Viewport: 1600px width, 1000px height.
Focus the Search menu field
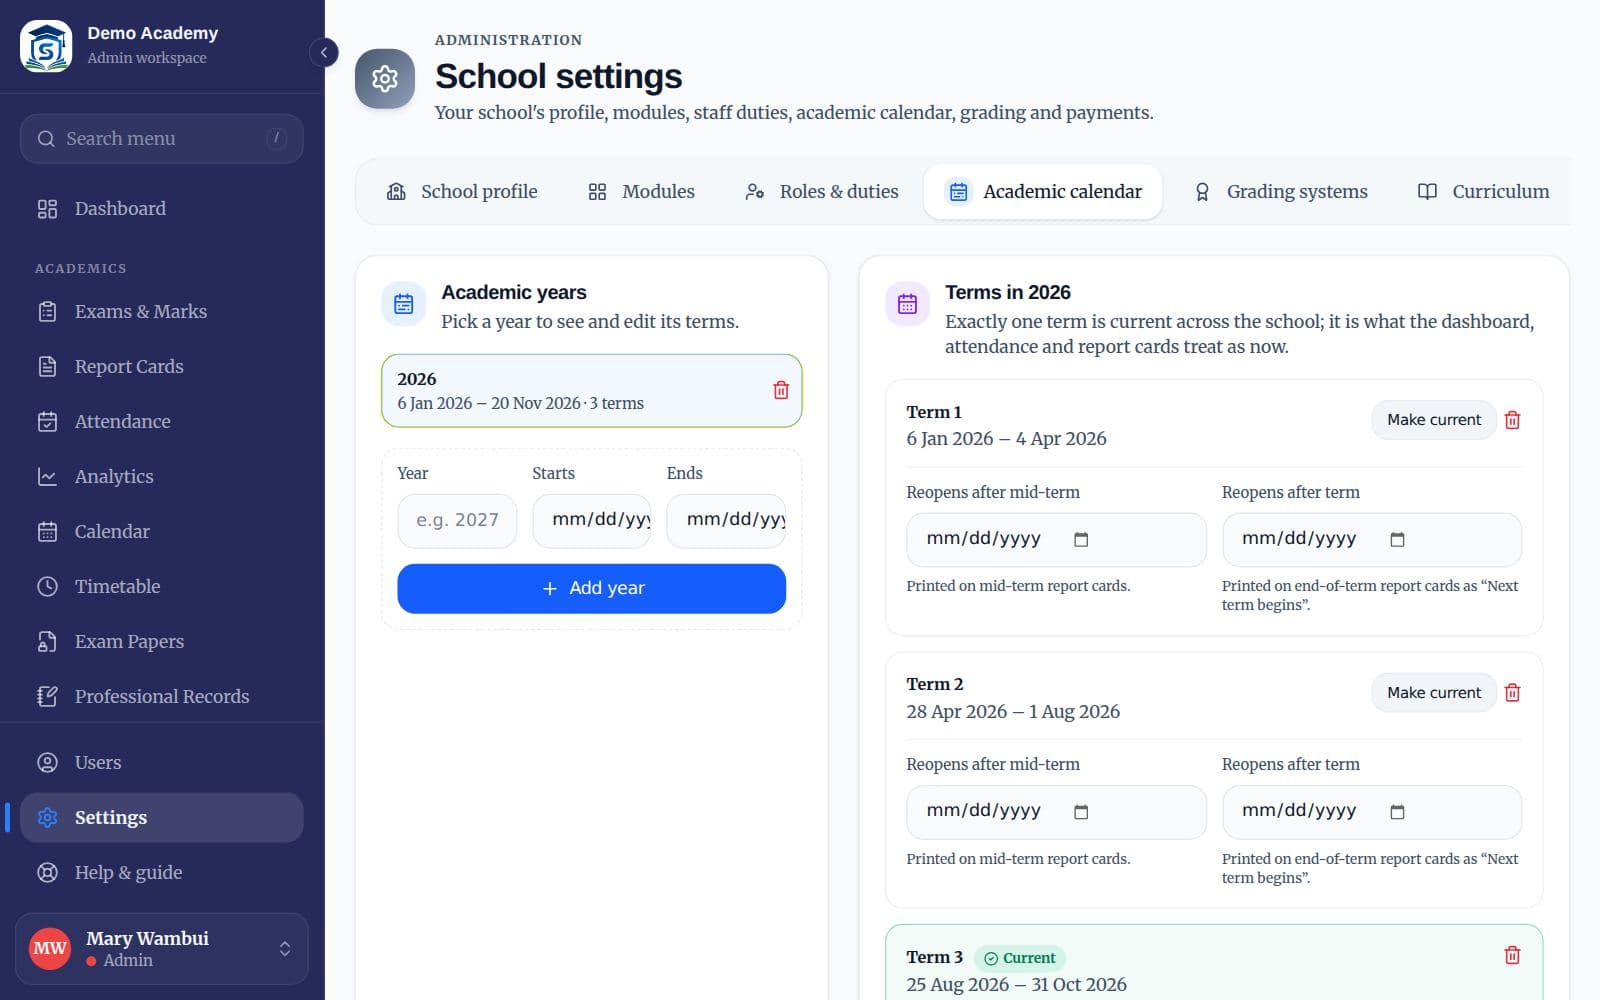(161, 139)
